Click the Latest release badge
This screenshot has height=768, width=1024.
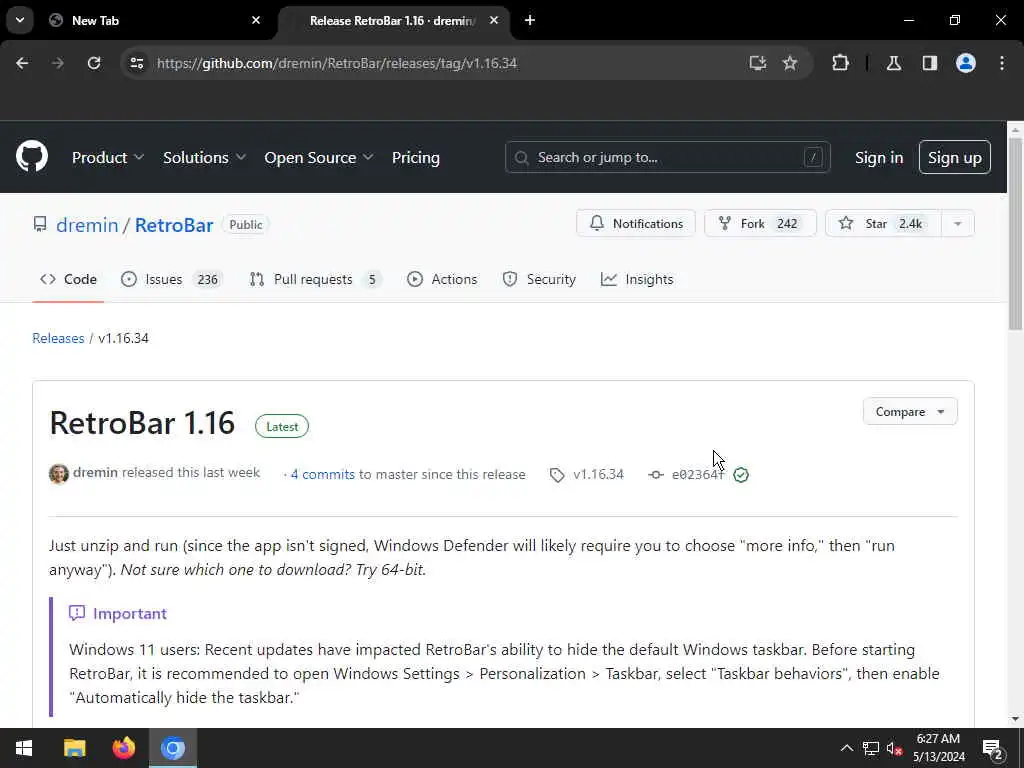pos(282,426)
